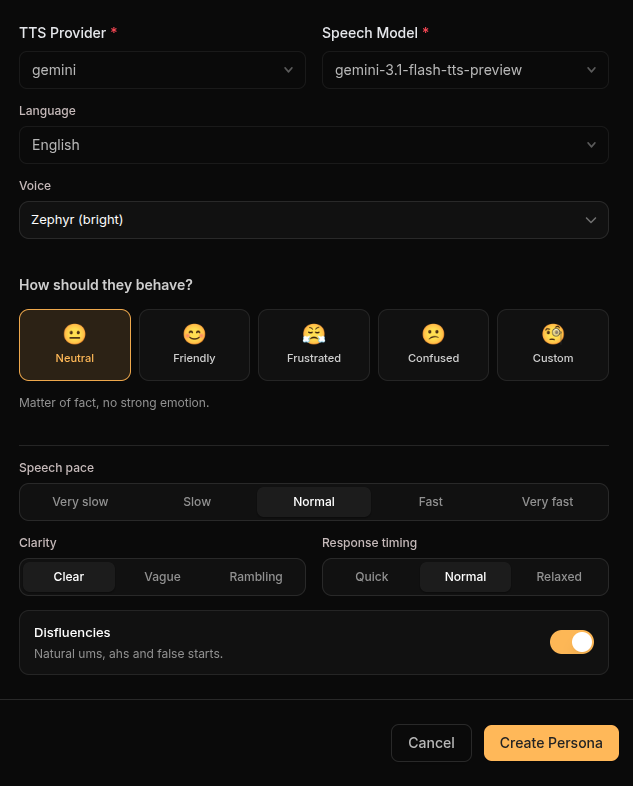Viewport: 633px width, 786px height.
Task: Pick the Frustrated steaming face emoji
Action: tap(314, 334)
